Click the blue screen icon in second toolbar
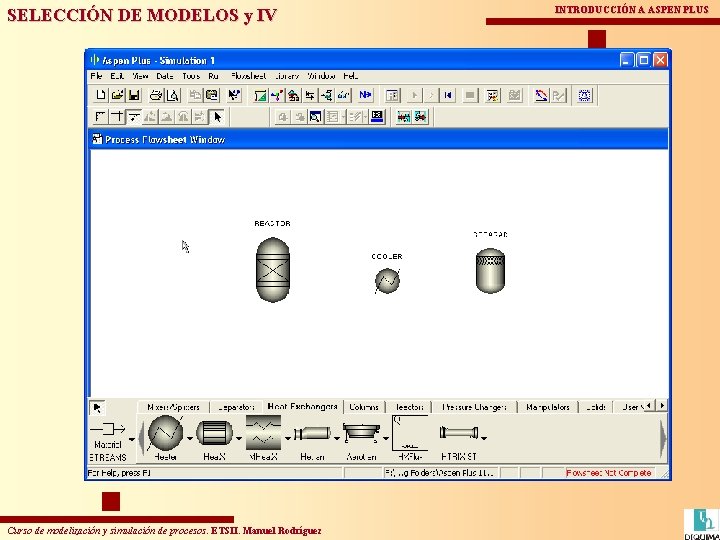Screen dimensions: 720x540 click(377, 117)
